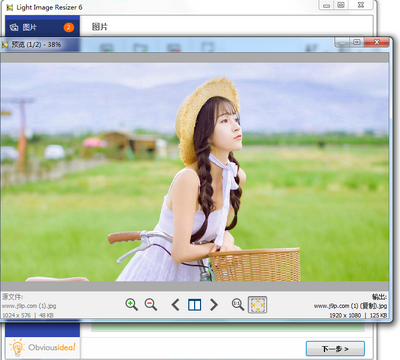
Task: Close the Light Image Resizer 6 main window
Action: 361,5
